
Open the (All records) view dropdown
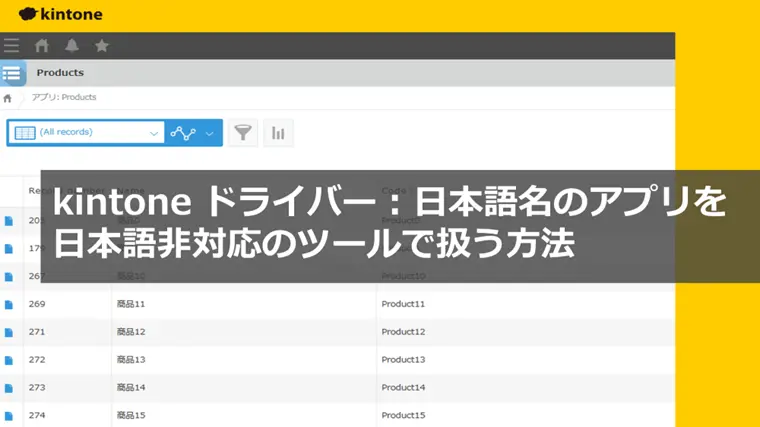pyautogui.click(x=86, y=132)
